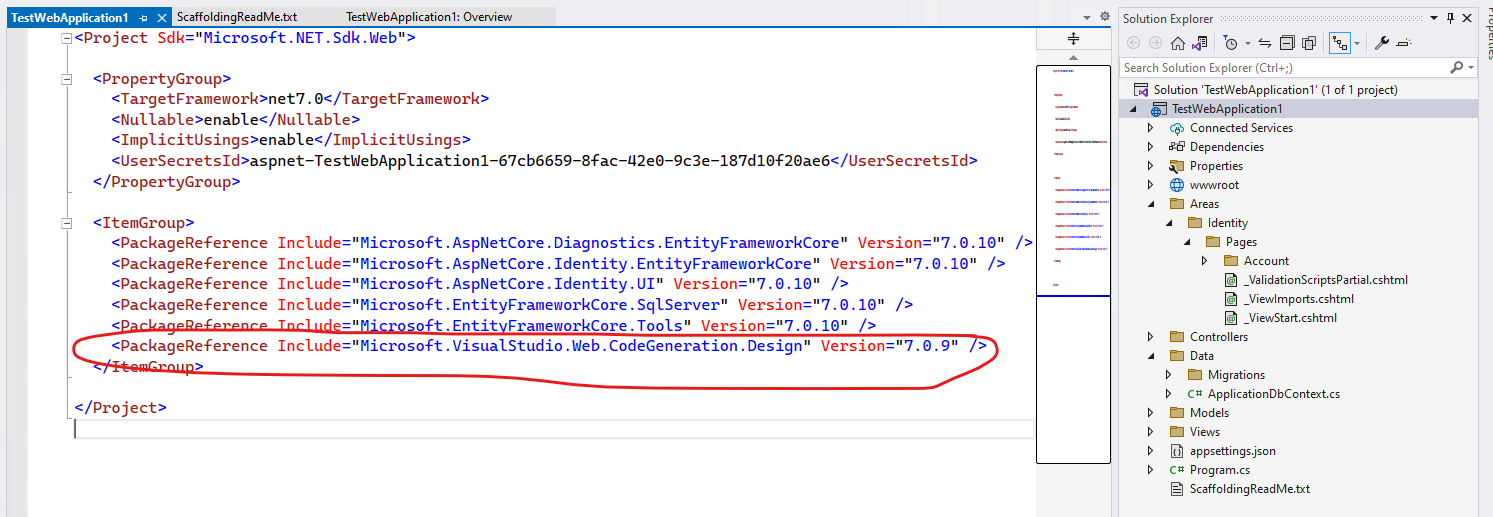Collapse the TestWebApplication1 project tree

(x=1134, y=108)
